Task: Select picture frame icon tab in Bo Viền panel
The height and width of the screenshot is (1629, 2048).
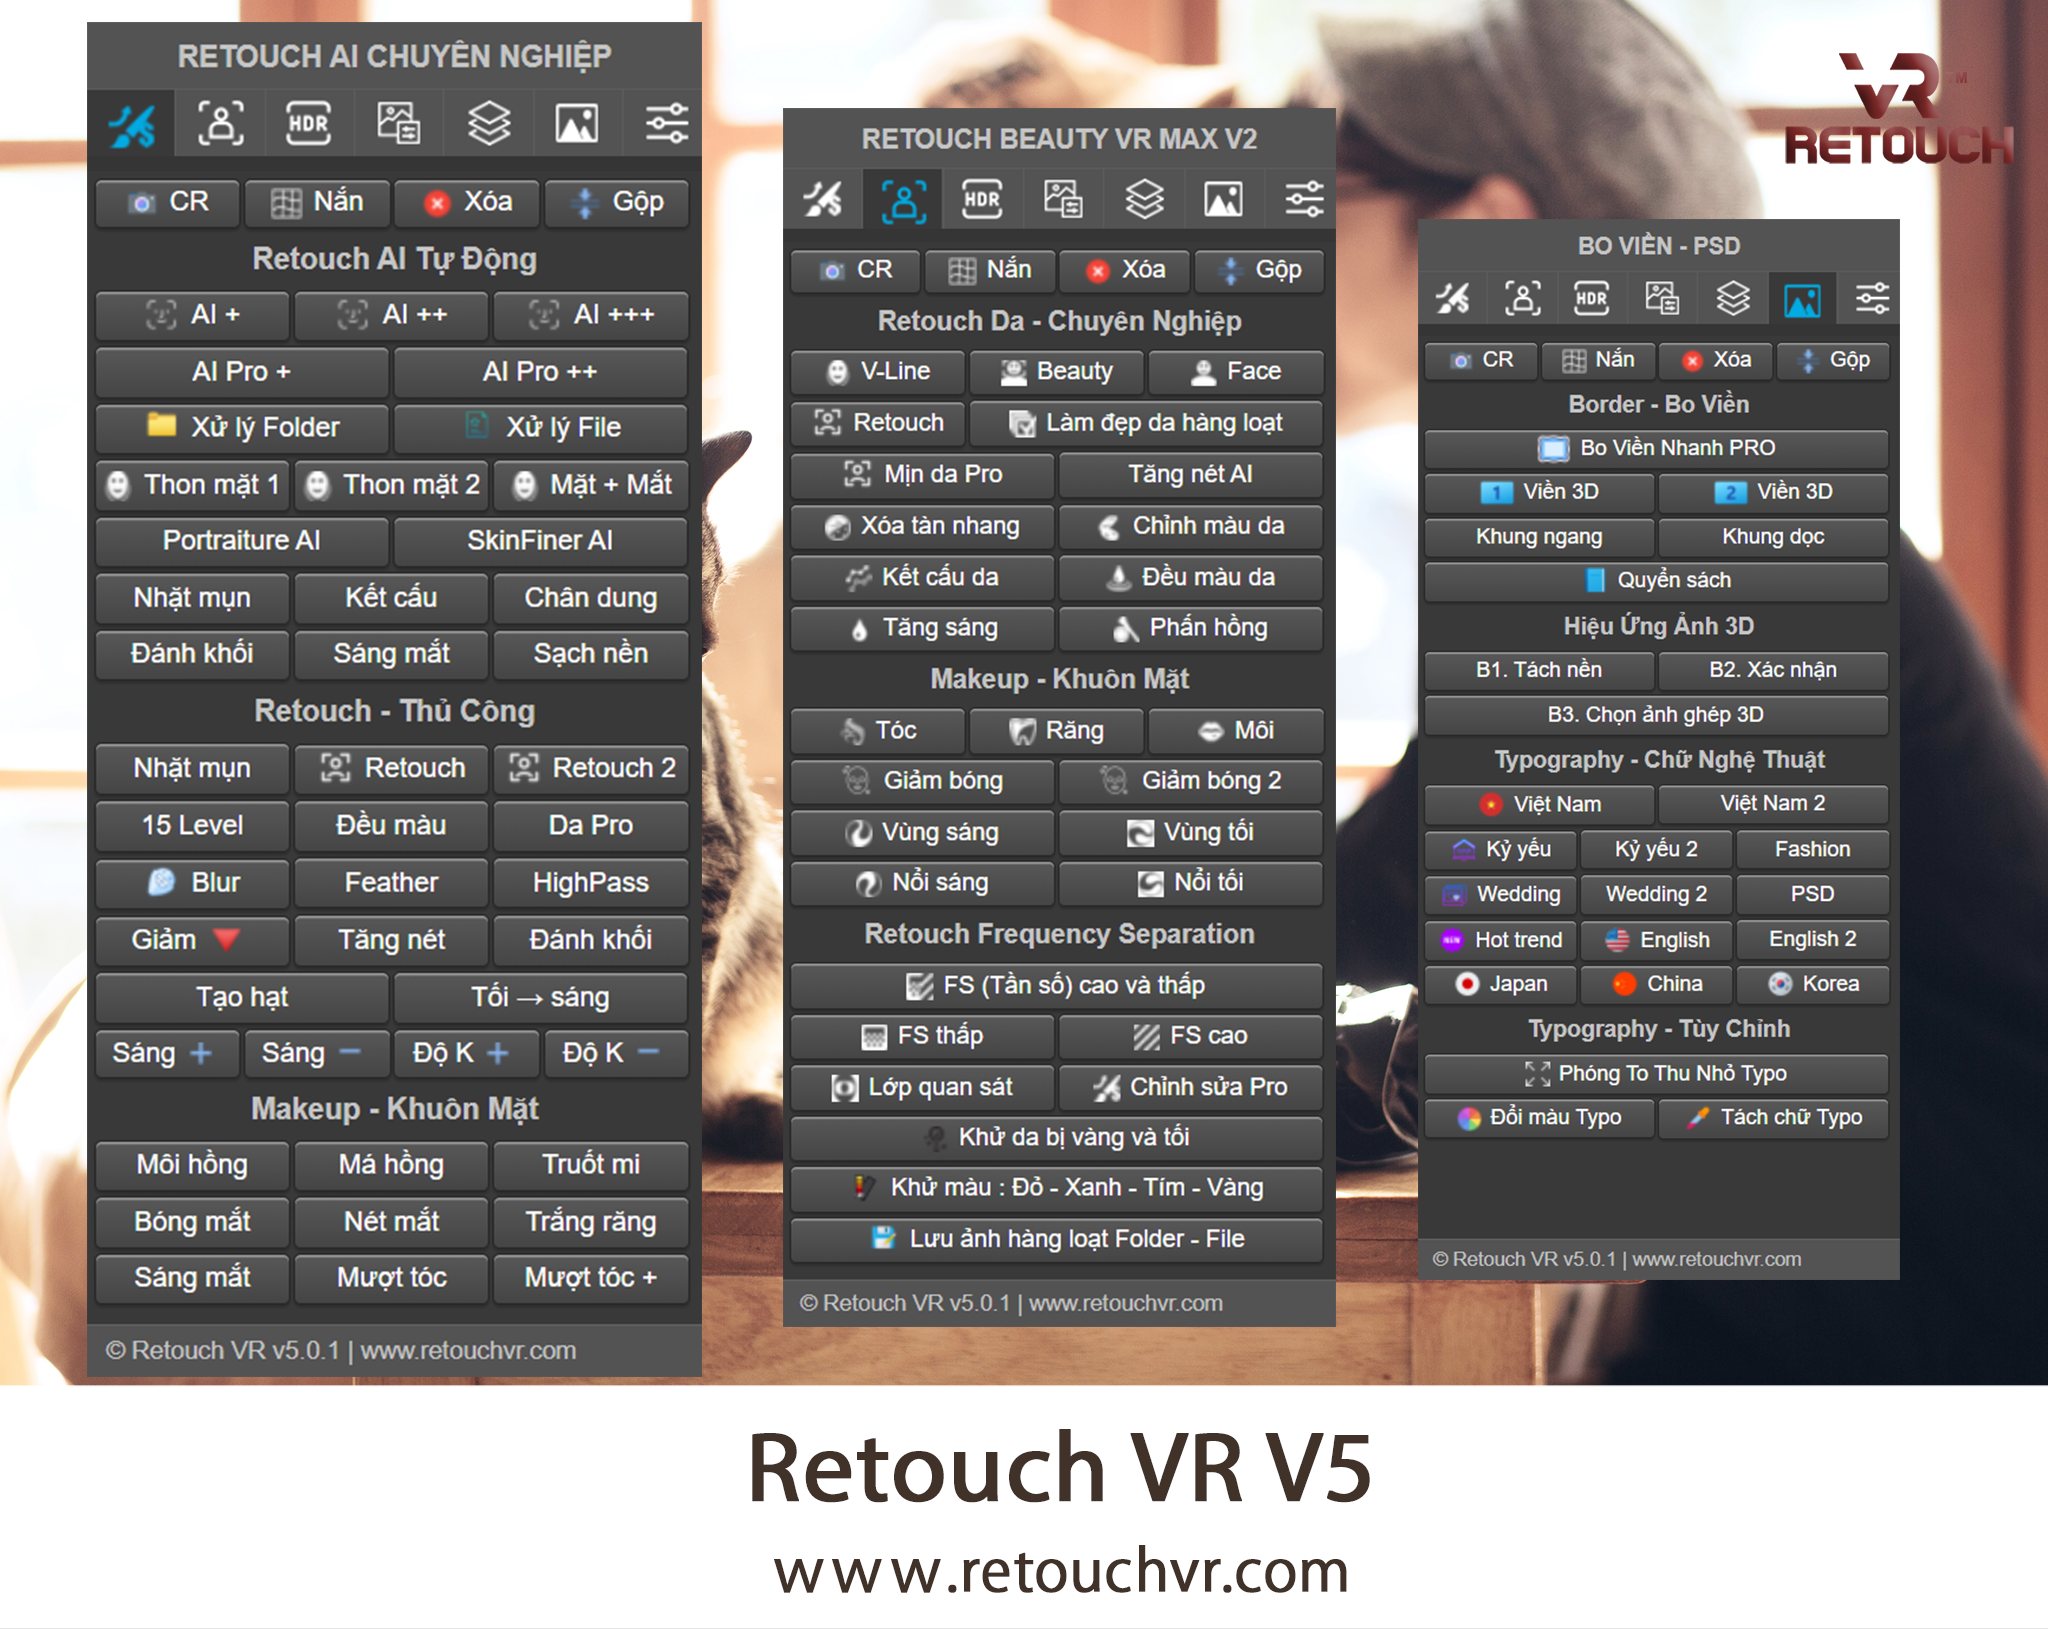Action: 1802,298
